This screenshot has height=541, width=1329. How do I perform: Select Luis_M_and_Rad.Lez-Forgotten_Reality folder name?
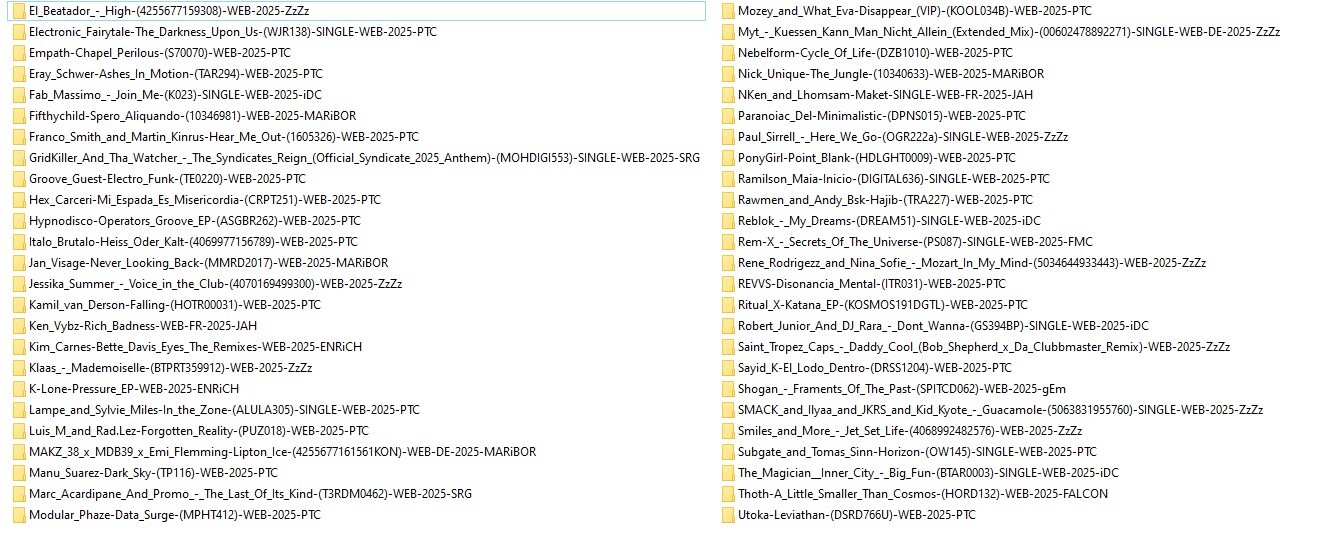(x=199, y=431)
